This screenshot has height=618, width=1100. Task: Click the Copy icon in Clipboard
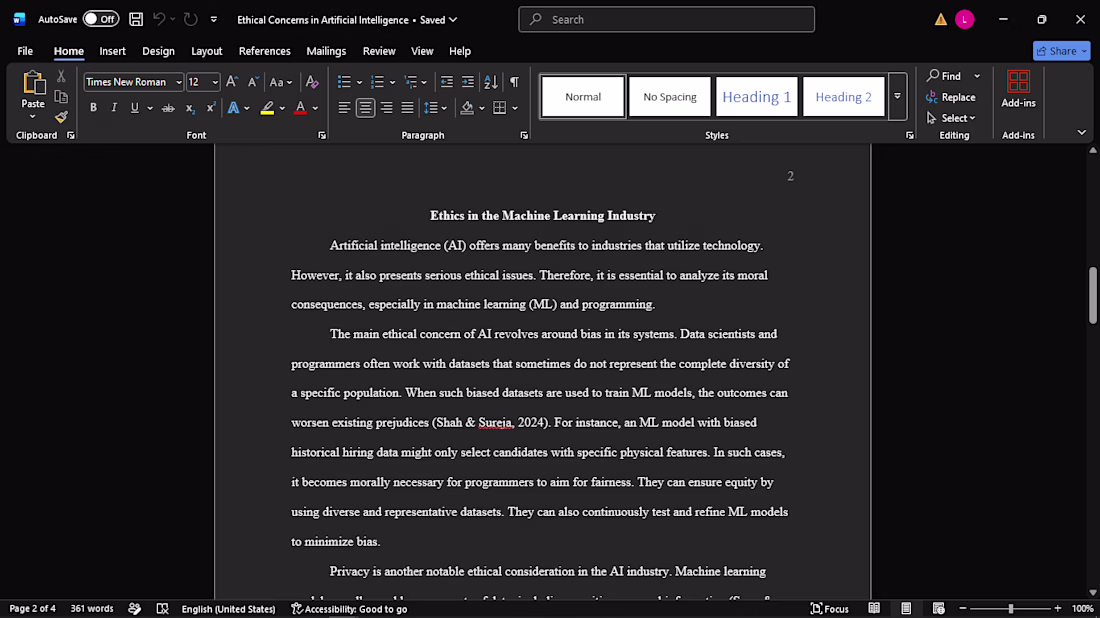61,96
